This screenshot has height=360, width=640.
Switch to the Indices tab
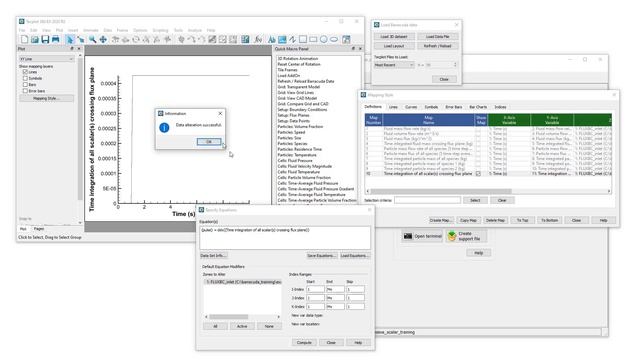[500, 107]
